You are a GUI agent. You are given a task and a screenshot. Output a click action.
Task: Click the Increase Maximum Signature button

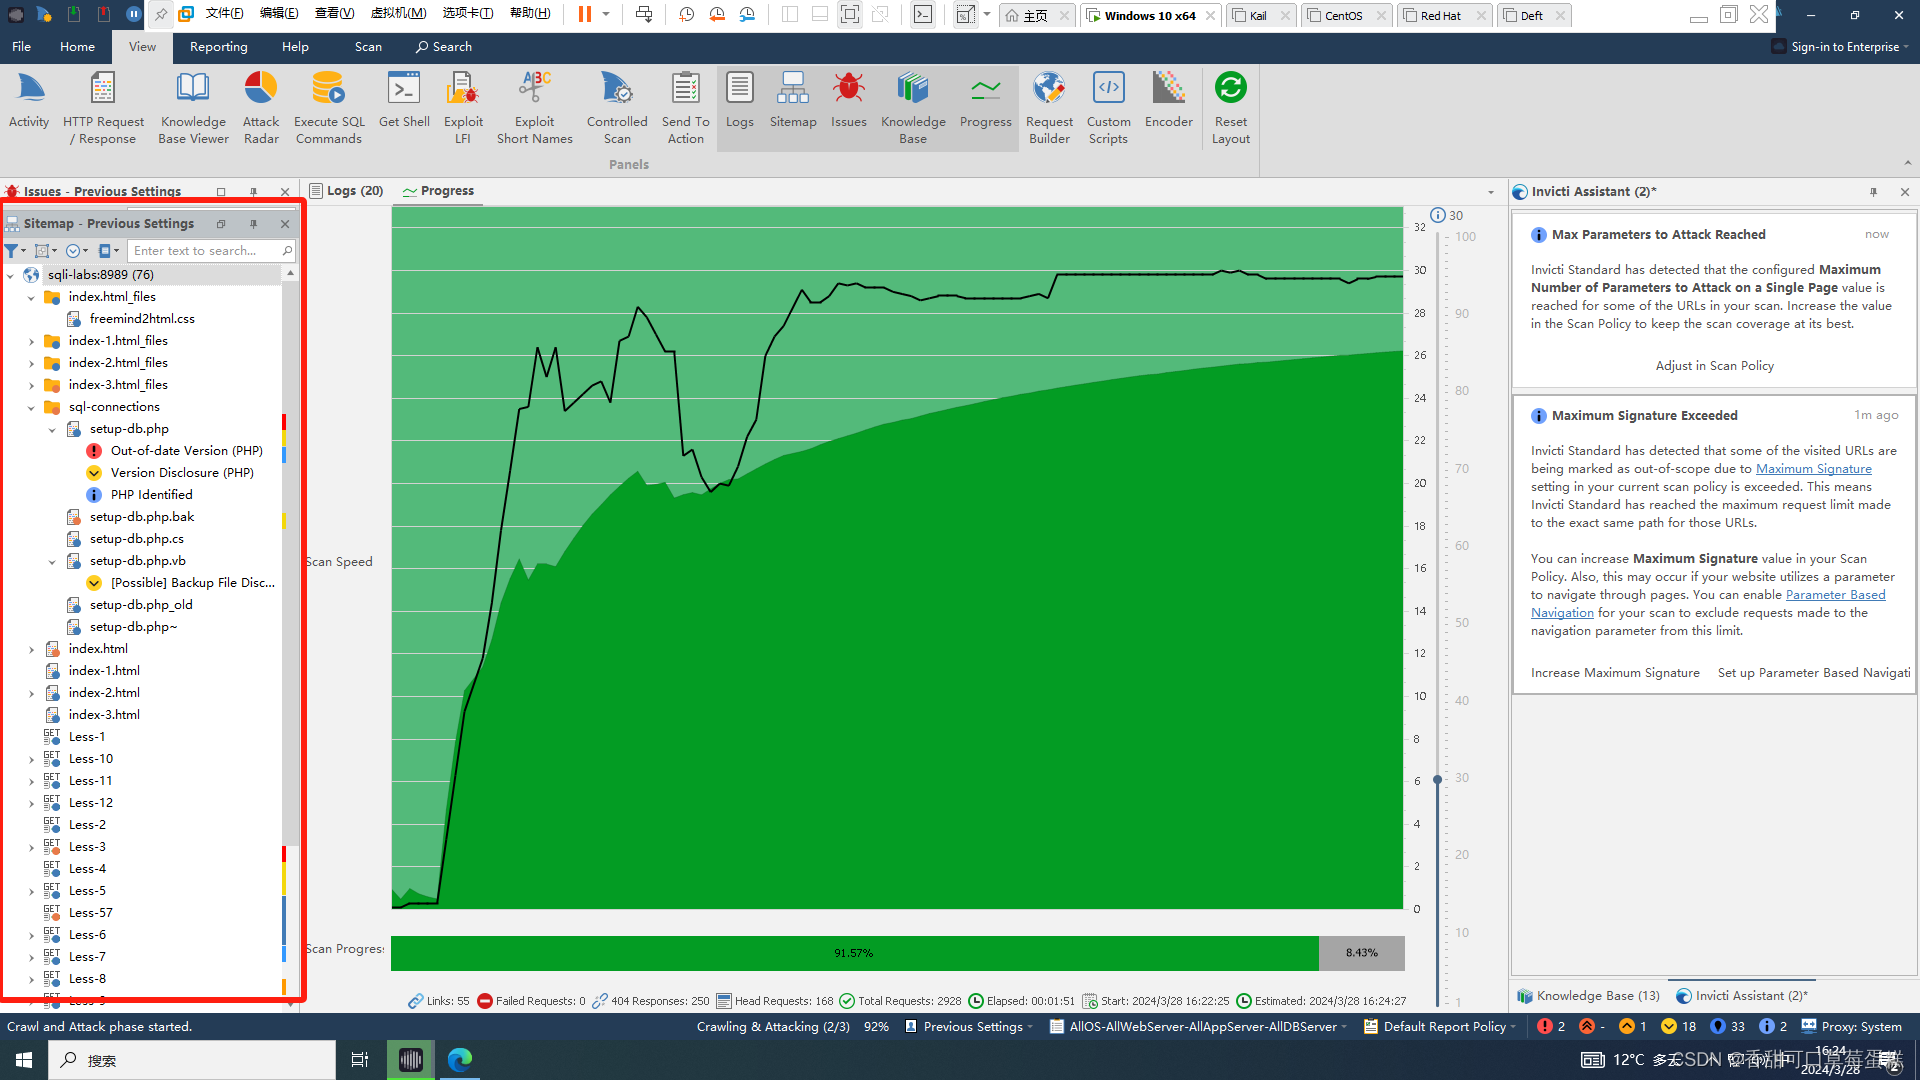coord(1614,673)
